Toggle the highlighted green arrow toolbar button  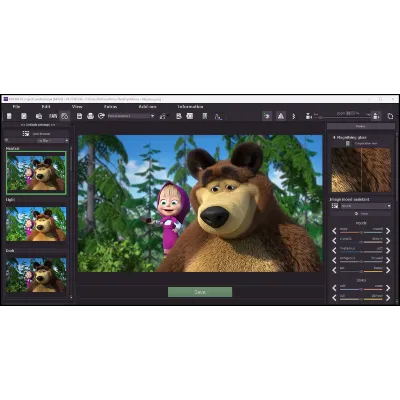267,116
